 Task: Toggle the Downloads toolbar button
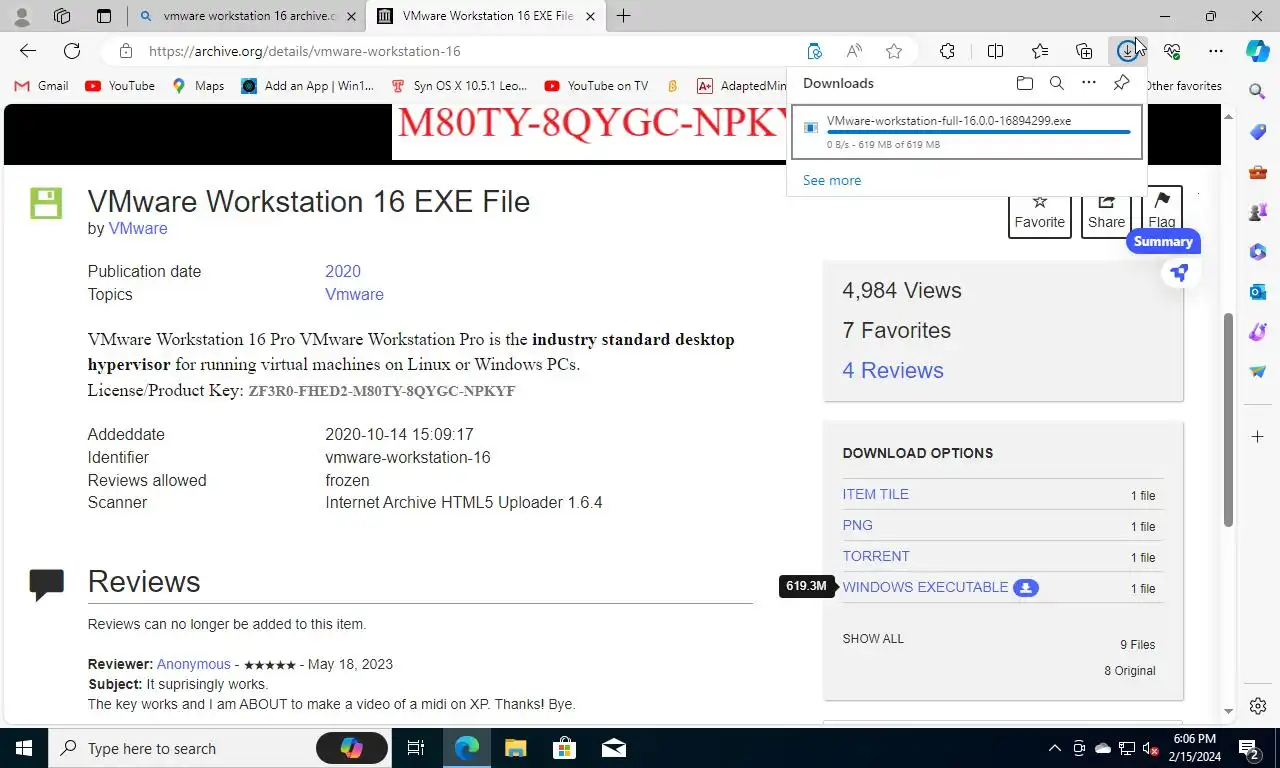tap(1127, 51)
